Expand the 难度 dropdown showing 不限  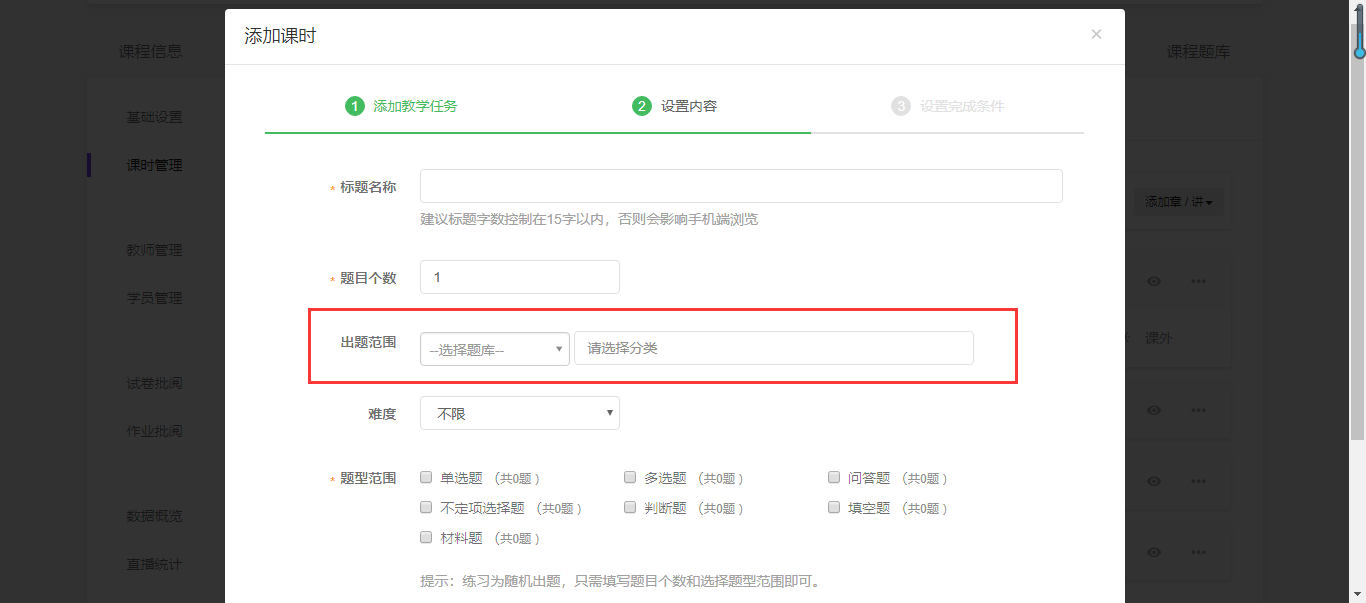519,413
